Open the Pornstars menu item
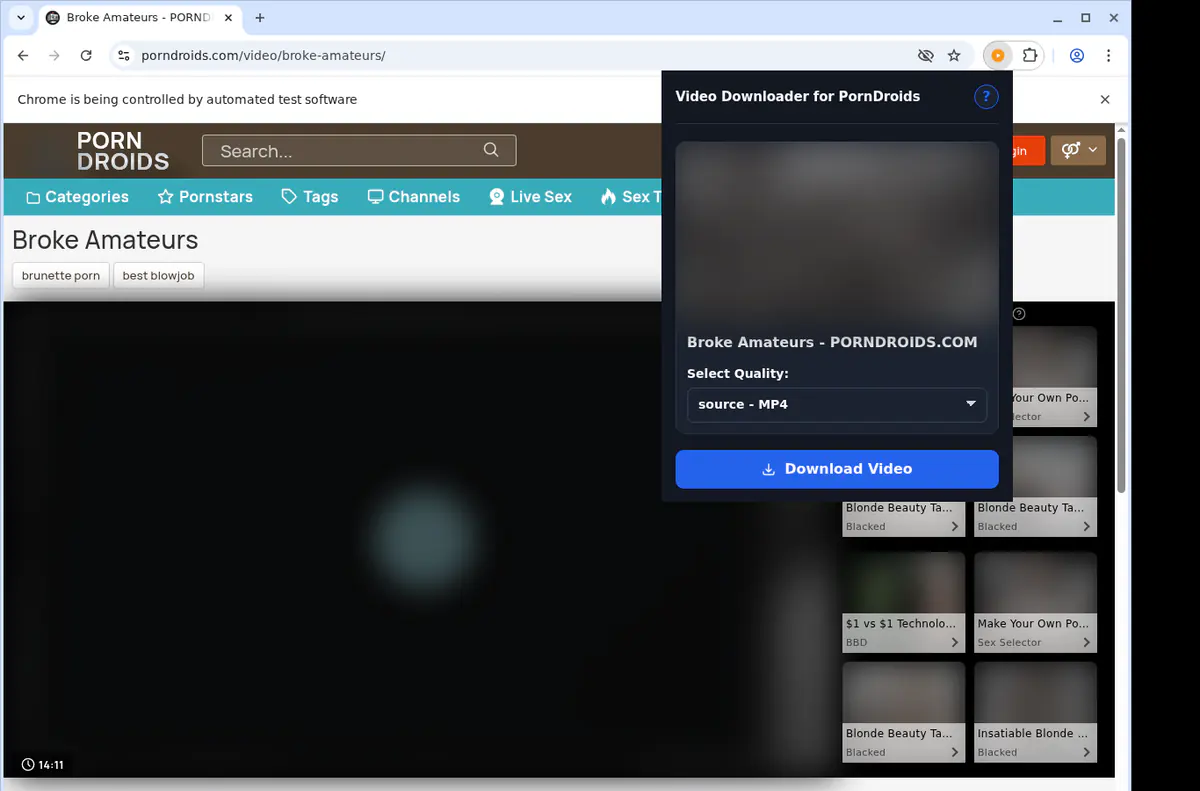 205,197
